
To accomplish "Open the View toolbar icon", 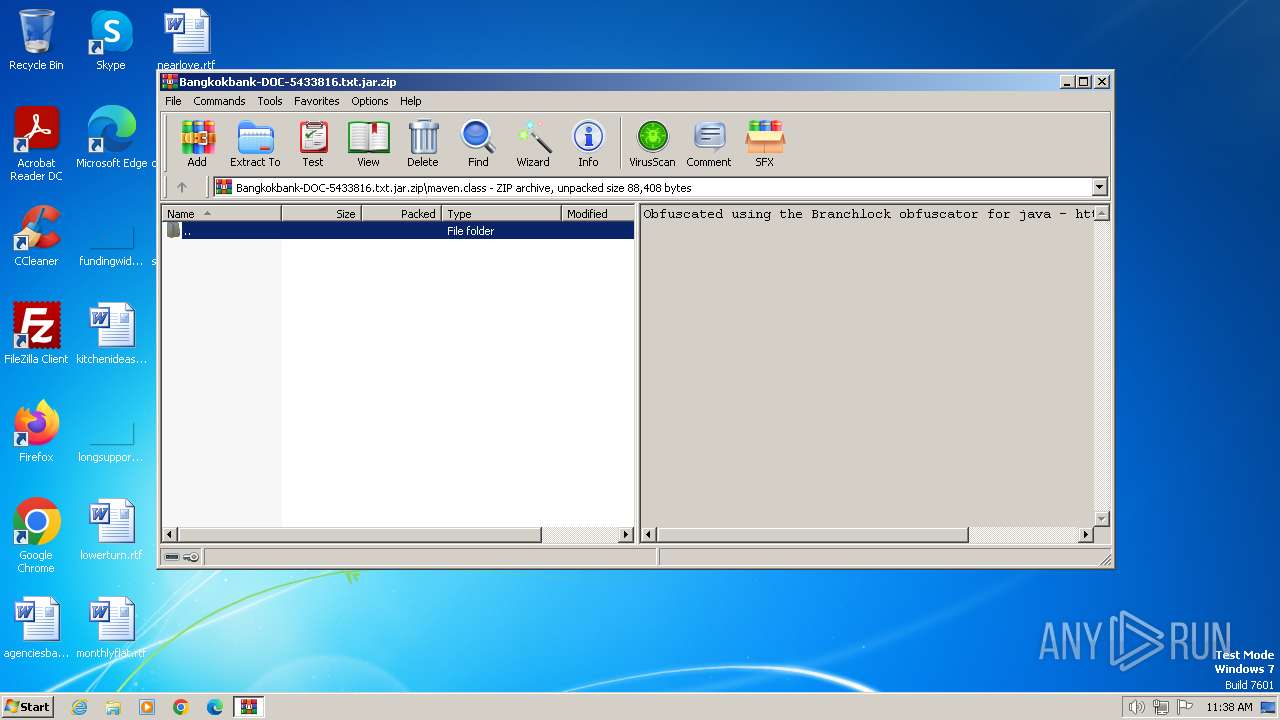I will point(368,143).
